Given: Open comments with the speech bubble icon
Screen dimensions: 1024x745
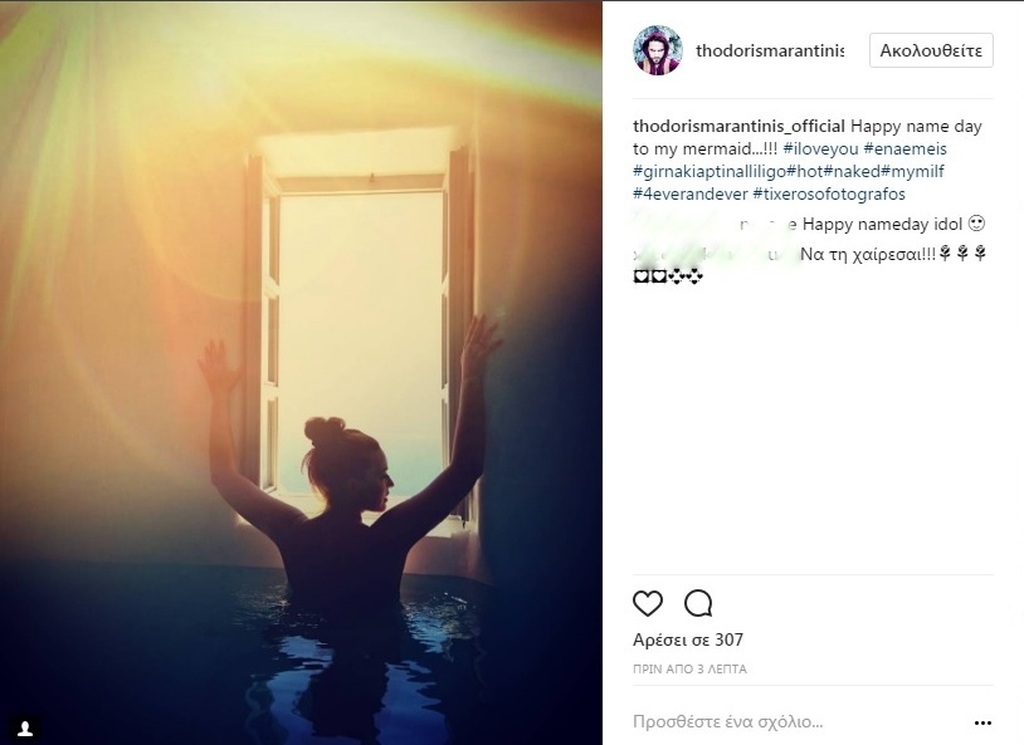Looking at the screenshot, I should 698,603.
